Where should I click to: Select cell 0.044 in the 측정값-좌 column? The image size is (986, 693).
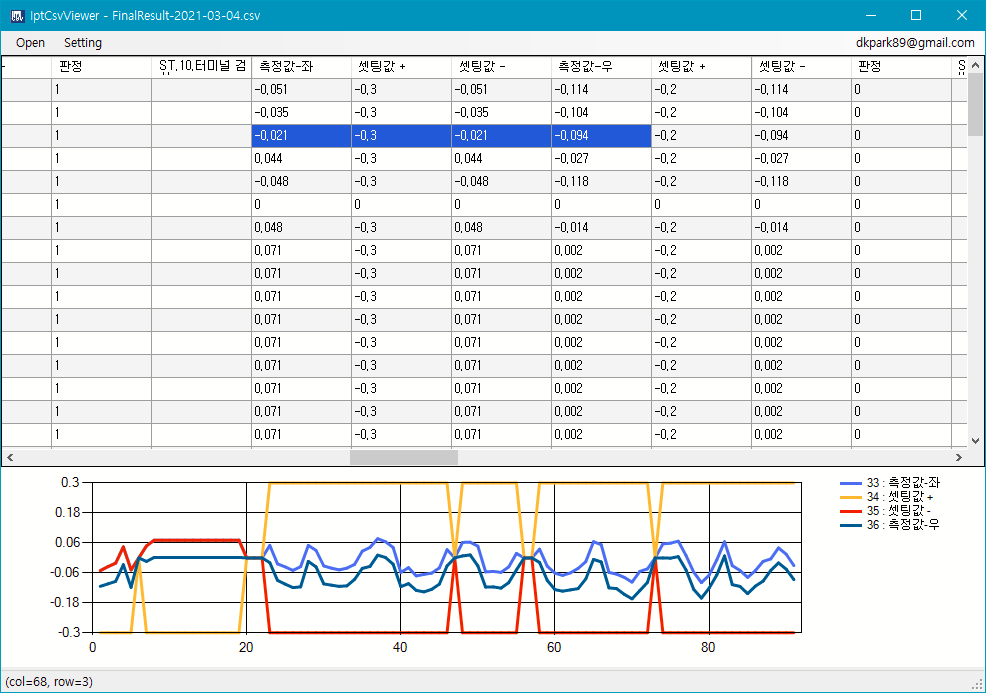[x=301, y=159]
